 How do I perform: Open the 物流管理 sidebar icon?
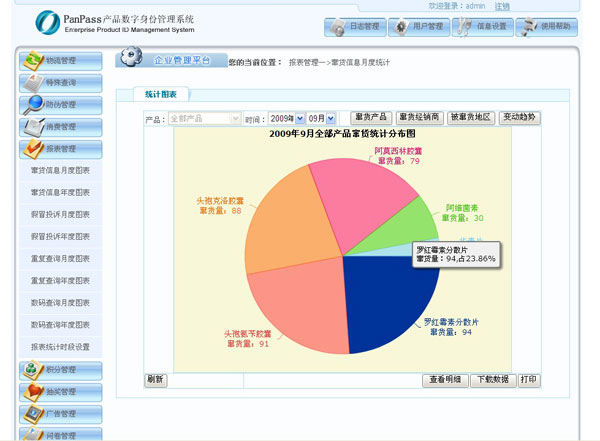pos(32,60)
